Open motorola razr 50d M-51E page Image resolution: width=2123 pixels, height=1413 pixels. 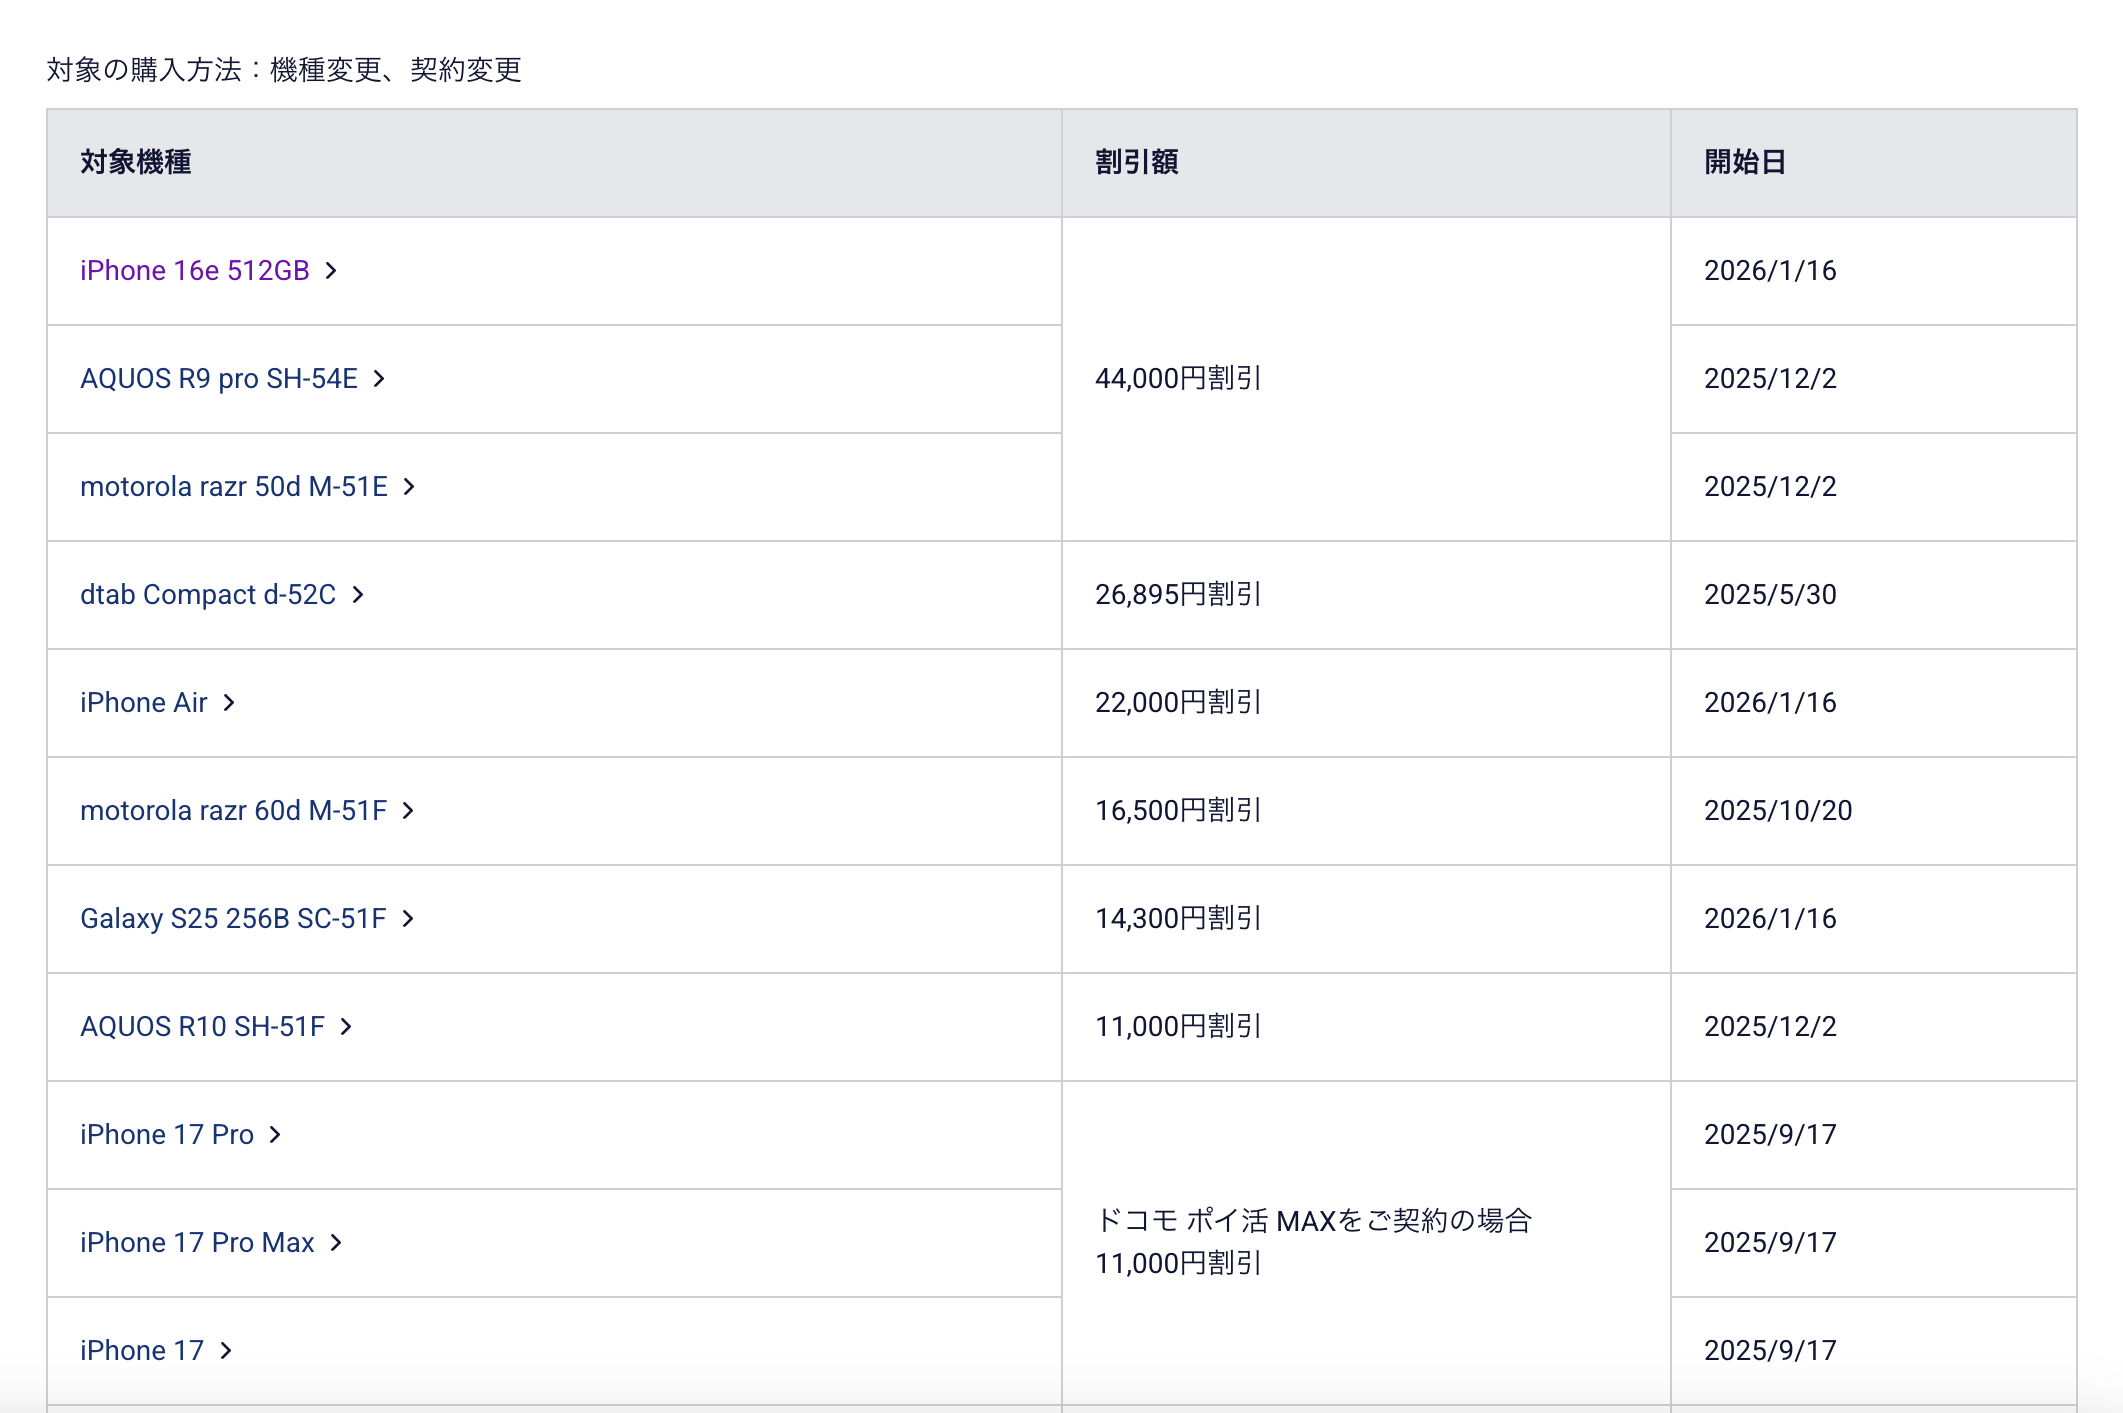coord(233,487)
